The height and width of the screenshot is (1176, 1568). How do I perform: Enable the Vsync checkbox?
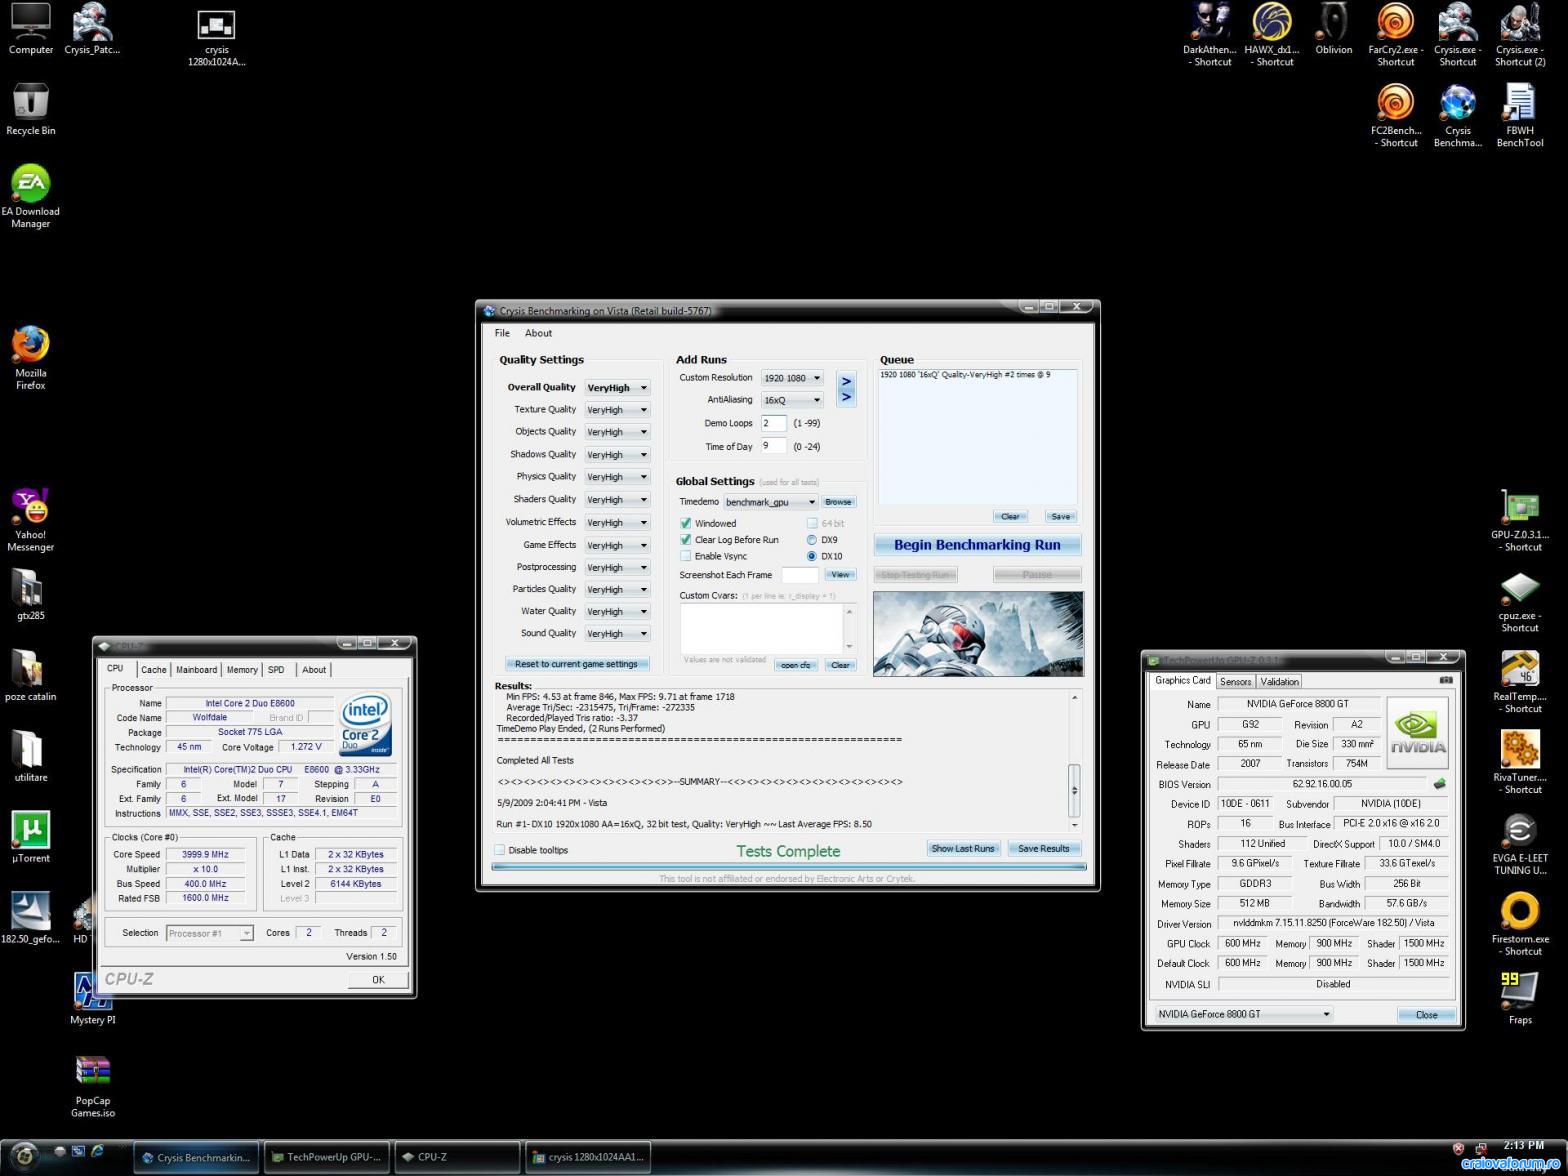click(686, 555)
